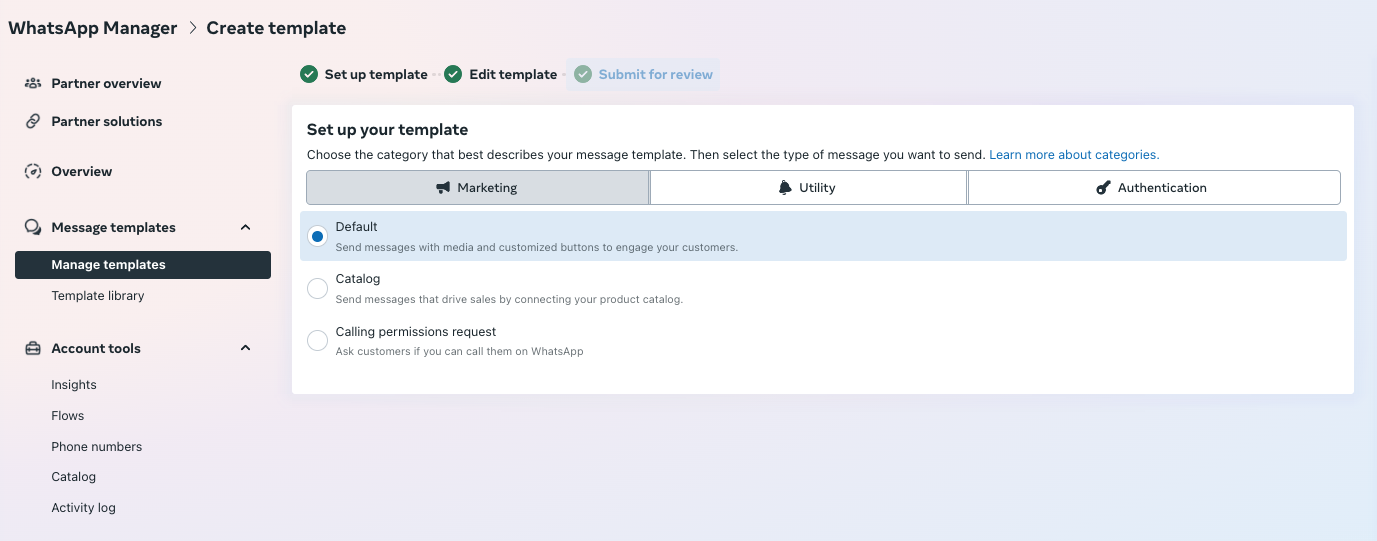1377x541 pixels.
Task: Click the Message templates chat bubbles icon
Action: tap(33, 227)
